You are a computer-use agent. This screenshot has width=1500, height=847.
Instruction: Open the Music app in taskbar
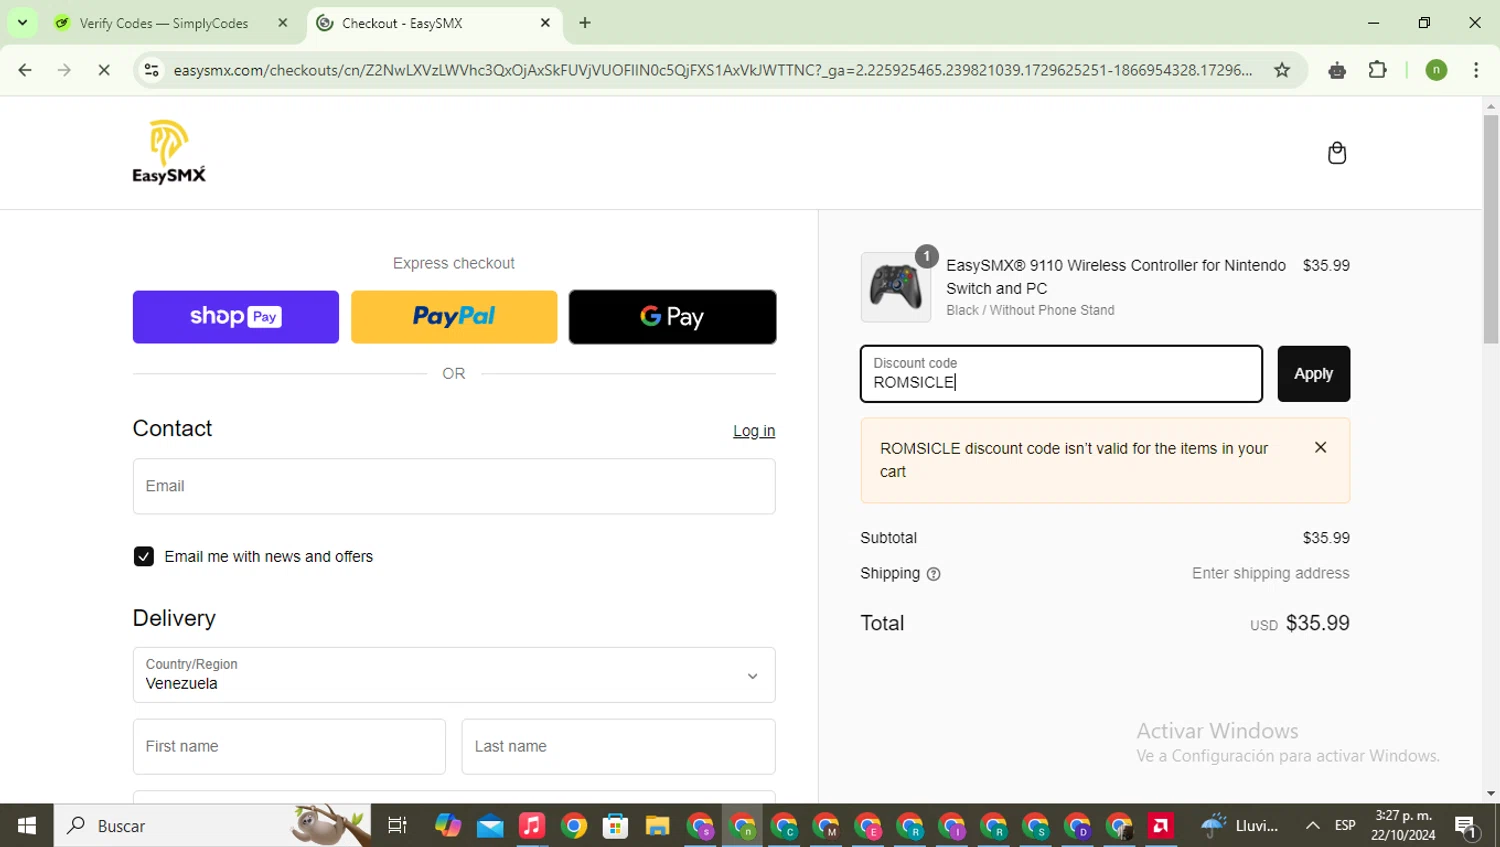tap(532, 826)
